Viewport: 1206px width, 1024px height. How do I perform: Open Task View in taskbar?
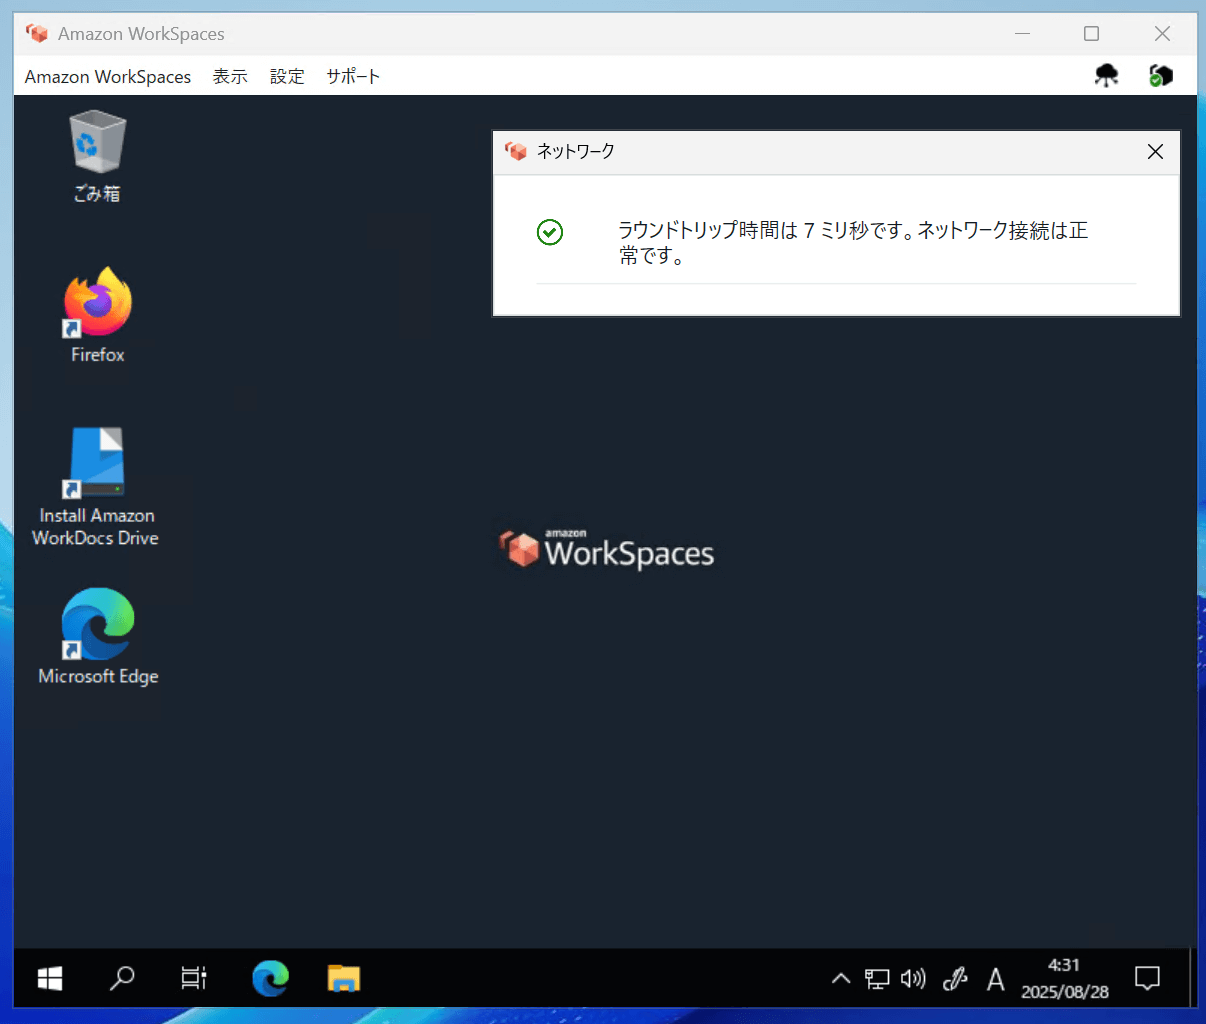[194, 978]
